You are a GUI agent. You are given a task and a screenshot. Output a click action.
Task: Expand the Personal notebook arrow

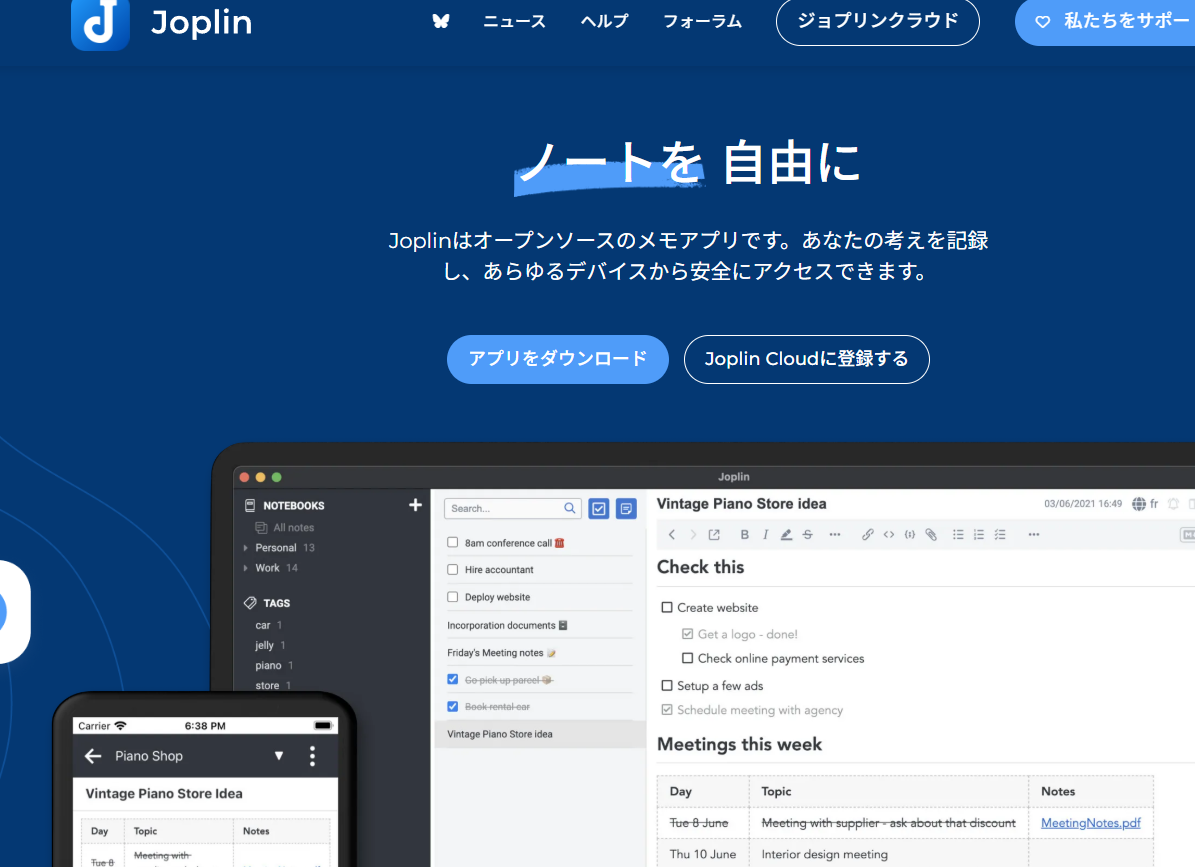pos(245,548)
